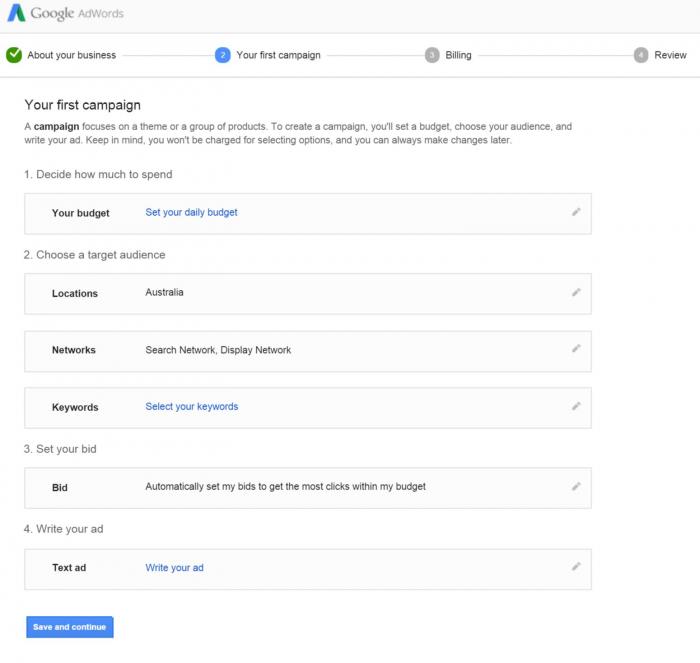Click the grey step 4 circle

coord(641,55)
